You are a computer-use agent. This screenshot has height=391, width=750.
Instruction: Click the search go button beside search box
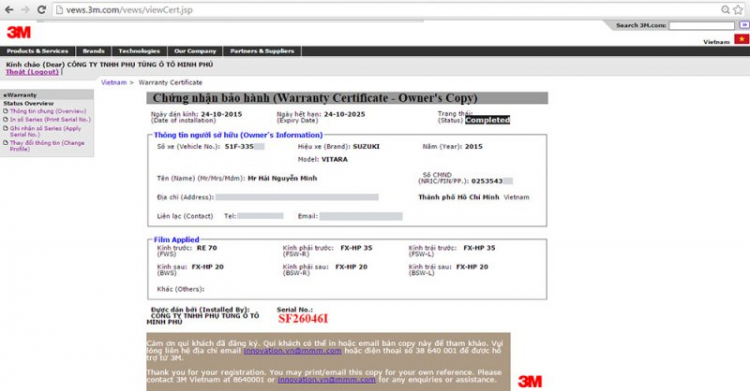(744, 25)
